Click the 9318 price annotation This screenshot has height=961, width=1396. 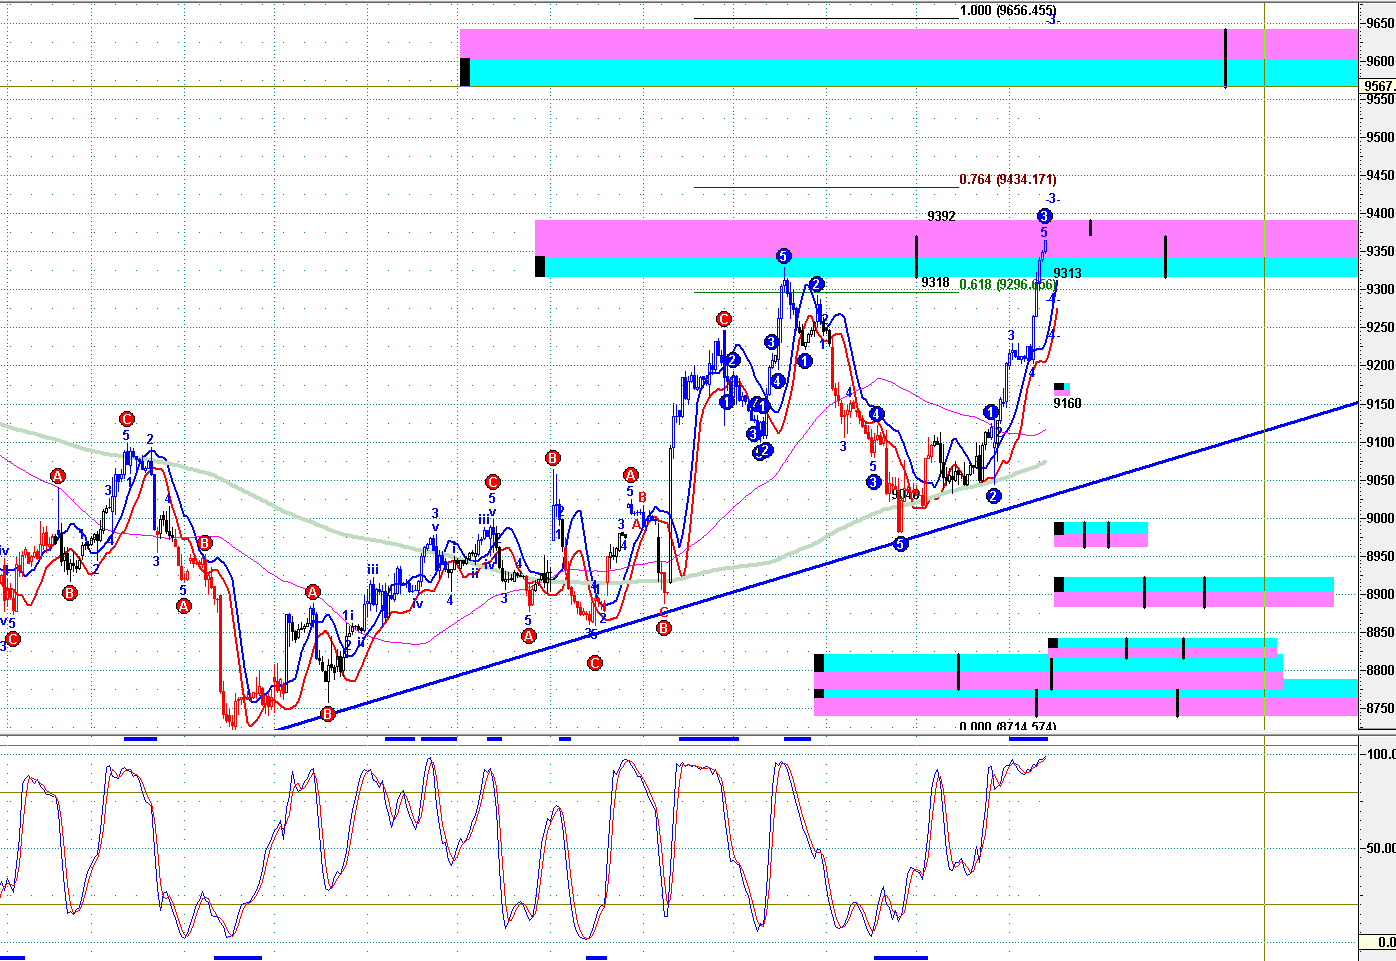(935, 283)
